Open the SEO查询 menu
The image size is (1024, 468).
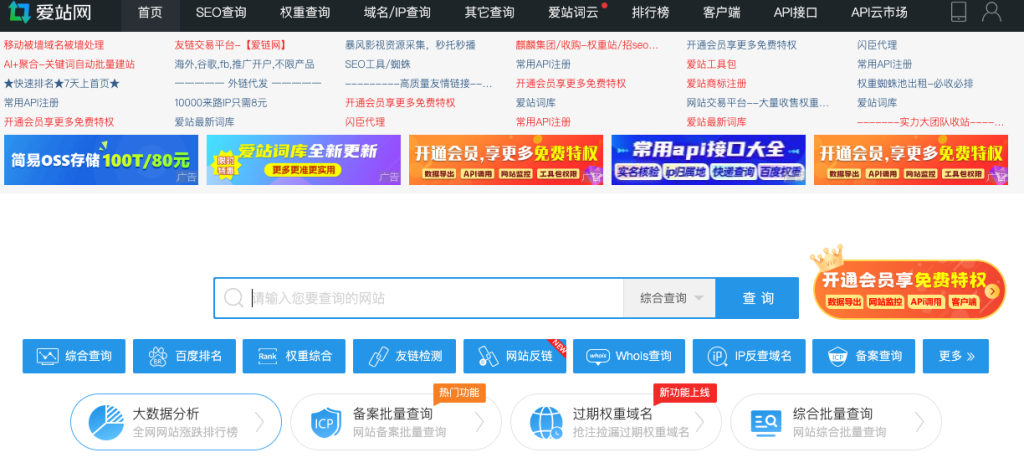(221, 12)
